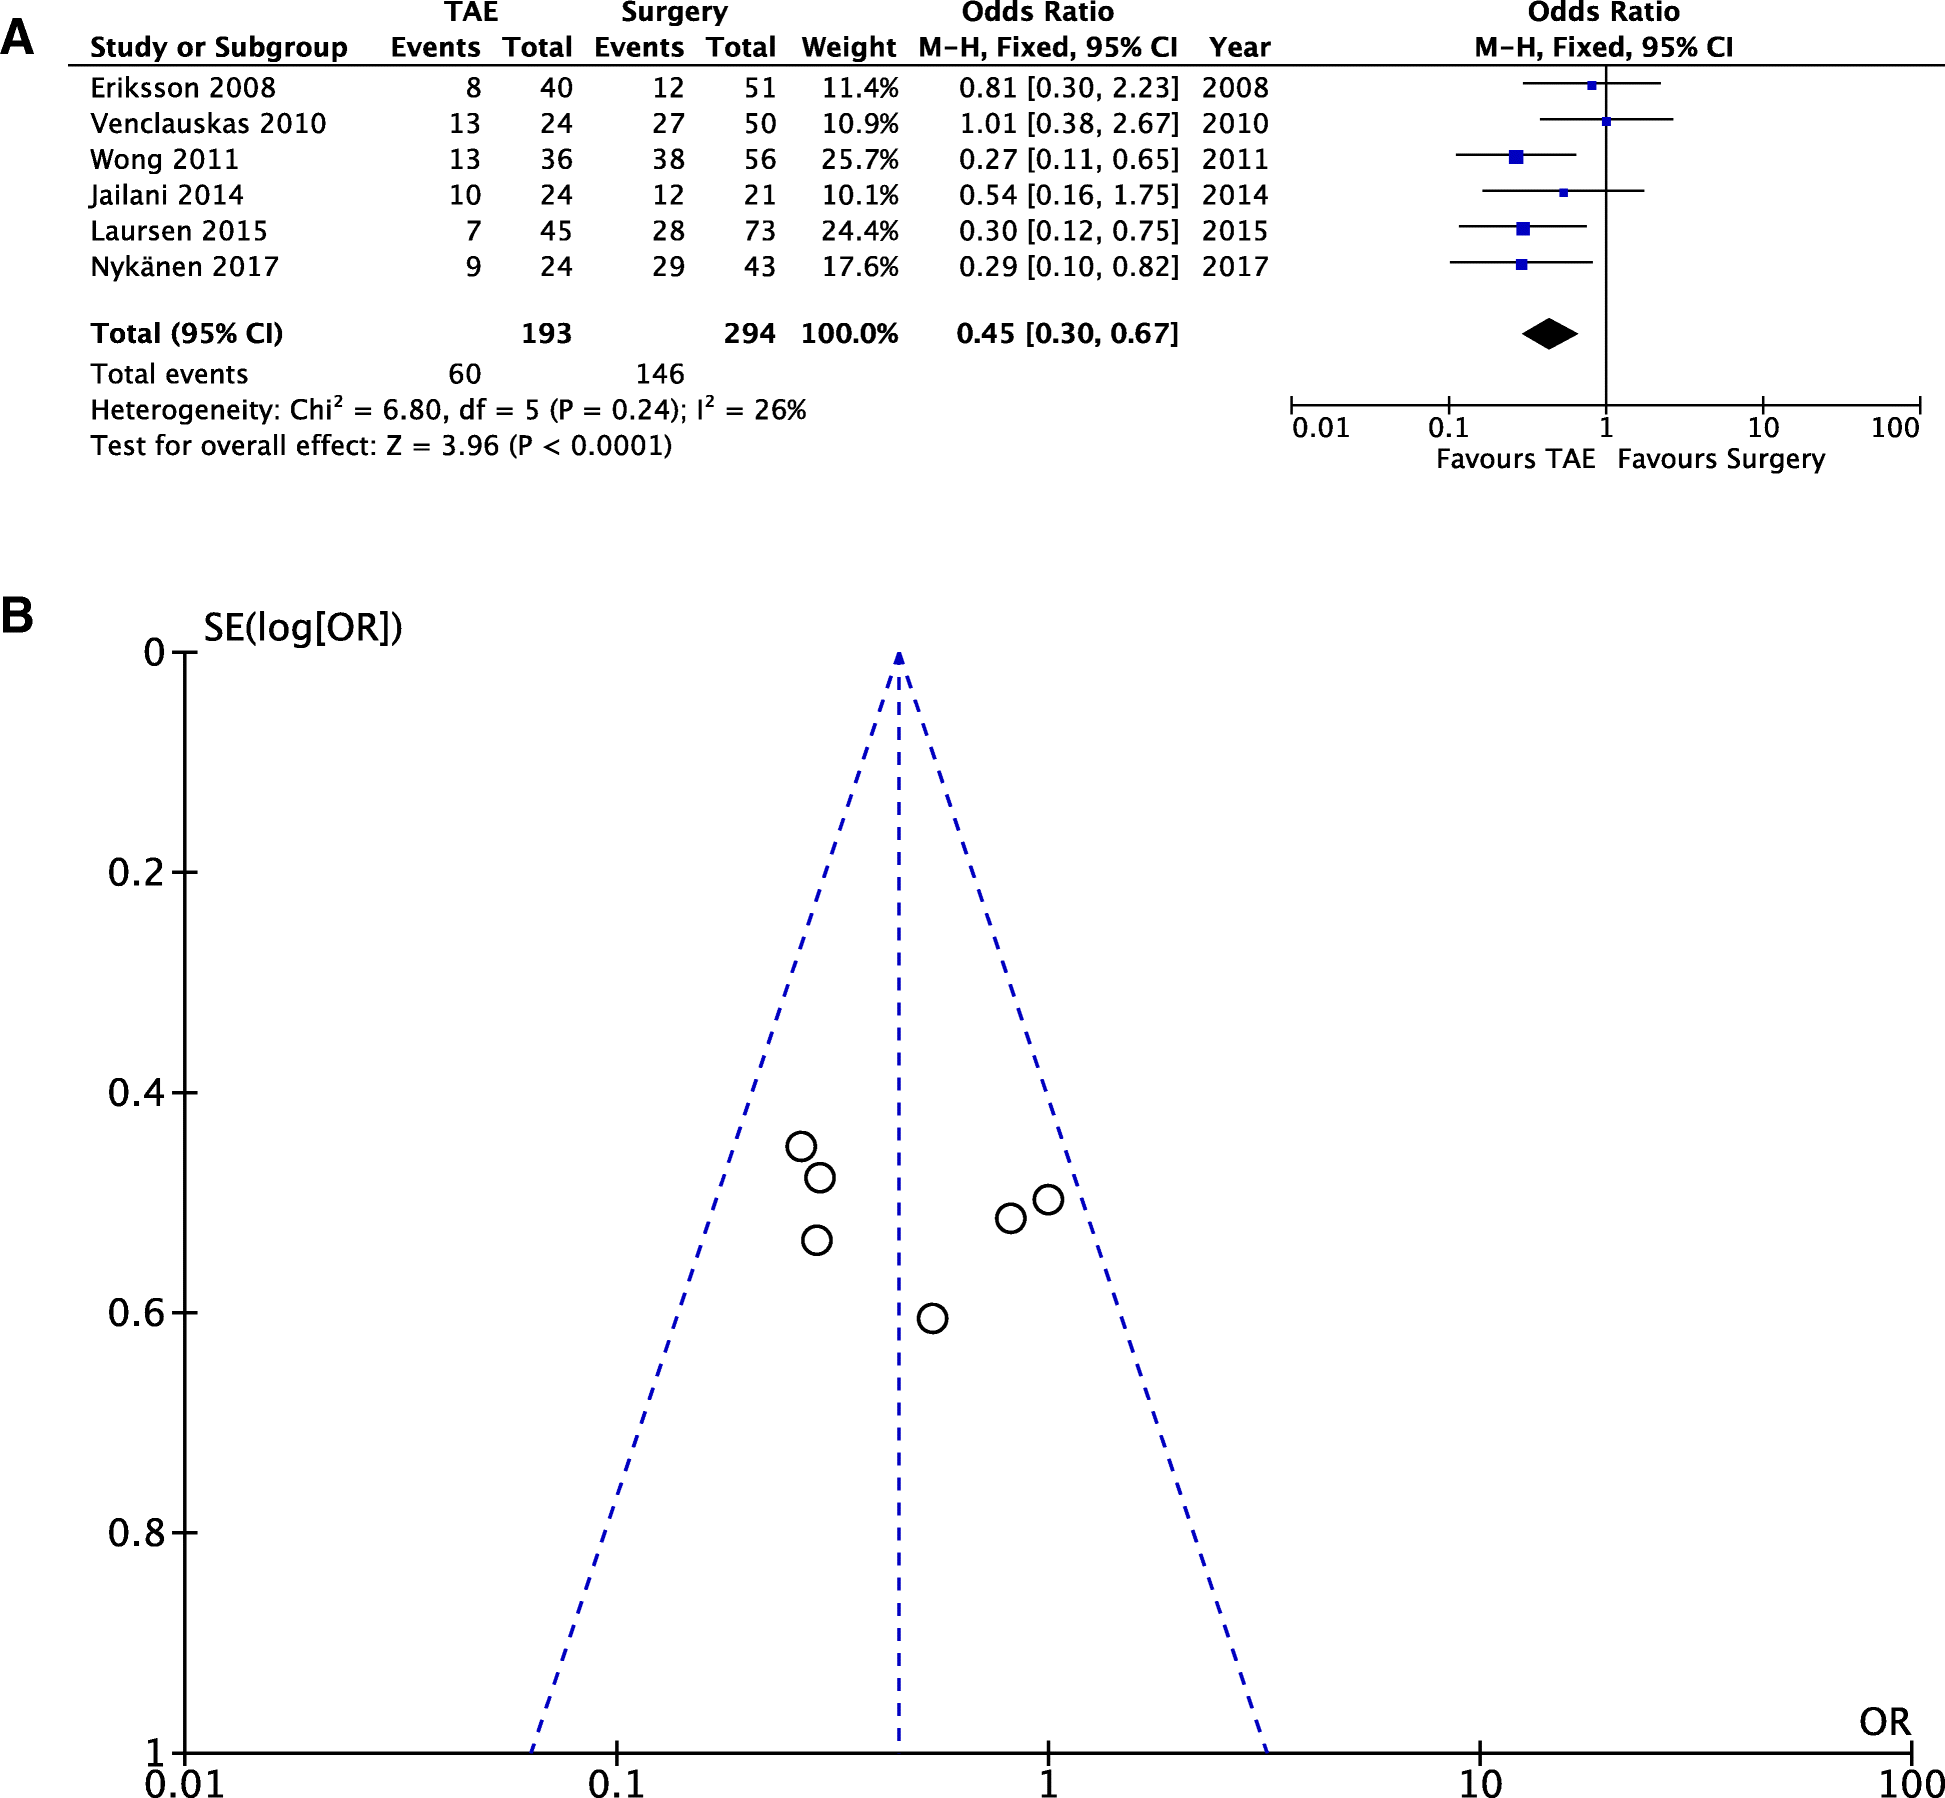Screen dimensions: 1945x1798
Task: Click the black pooled-effect diamond in forest plot
Action: point(1550,334)
